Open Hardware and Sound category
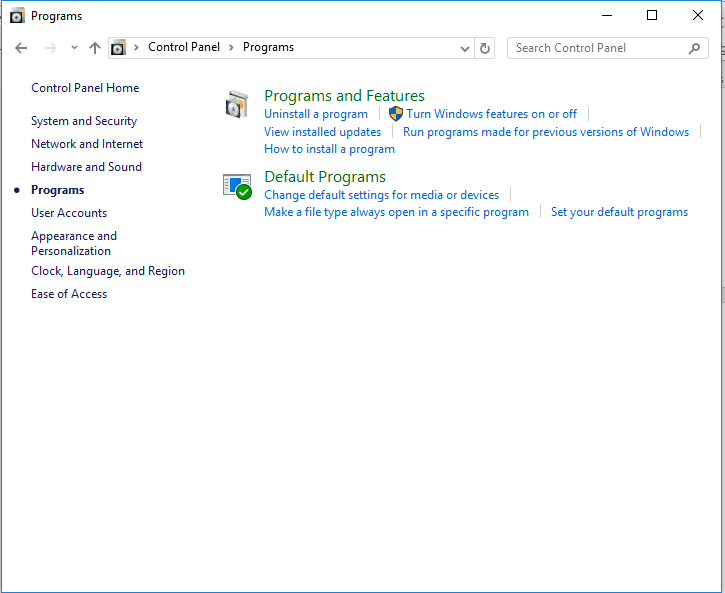Image resolution: width=725 pixels, height=593 pixels. click(86, 167)
